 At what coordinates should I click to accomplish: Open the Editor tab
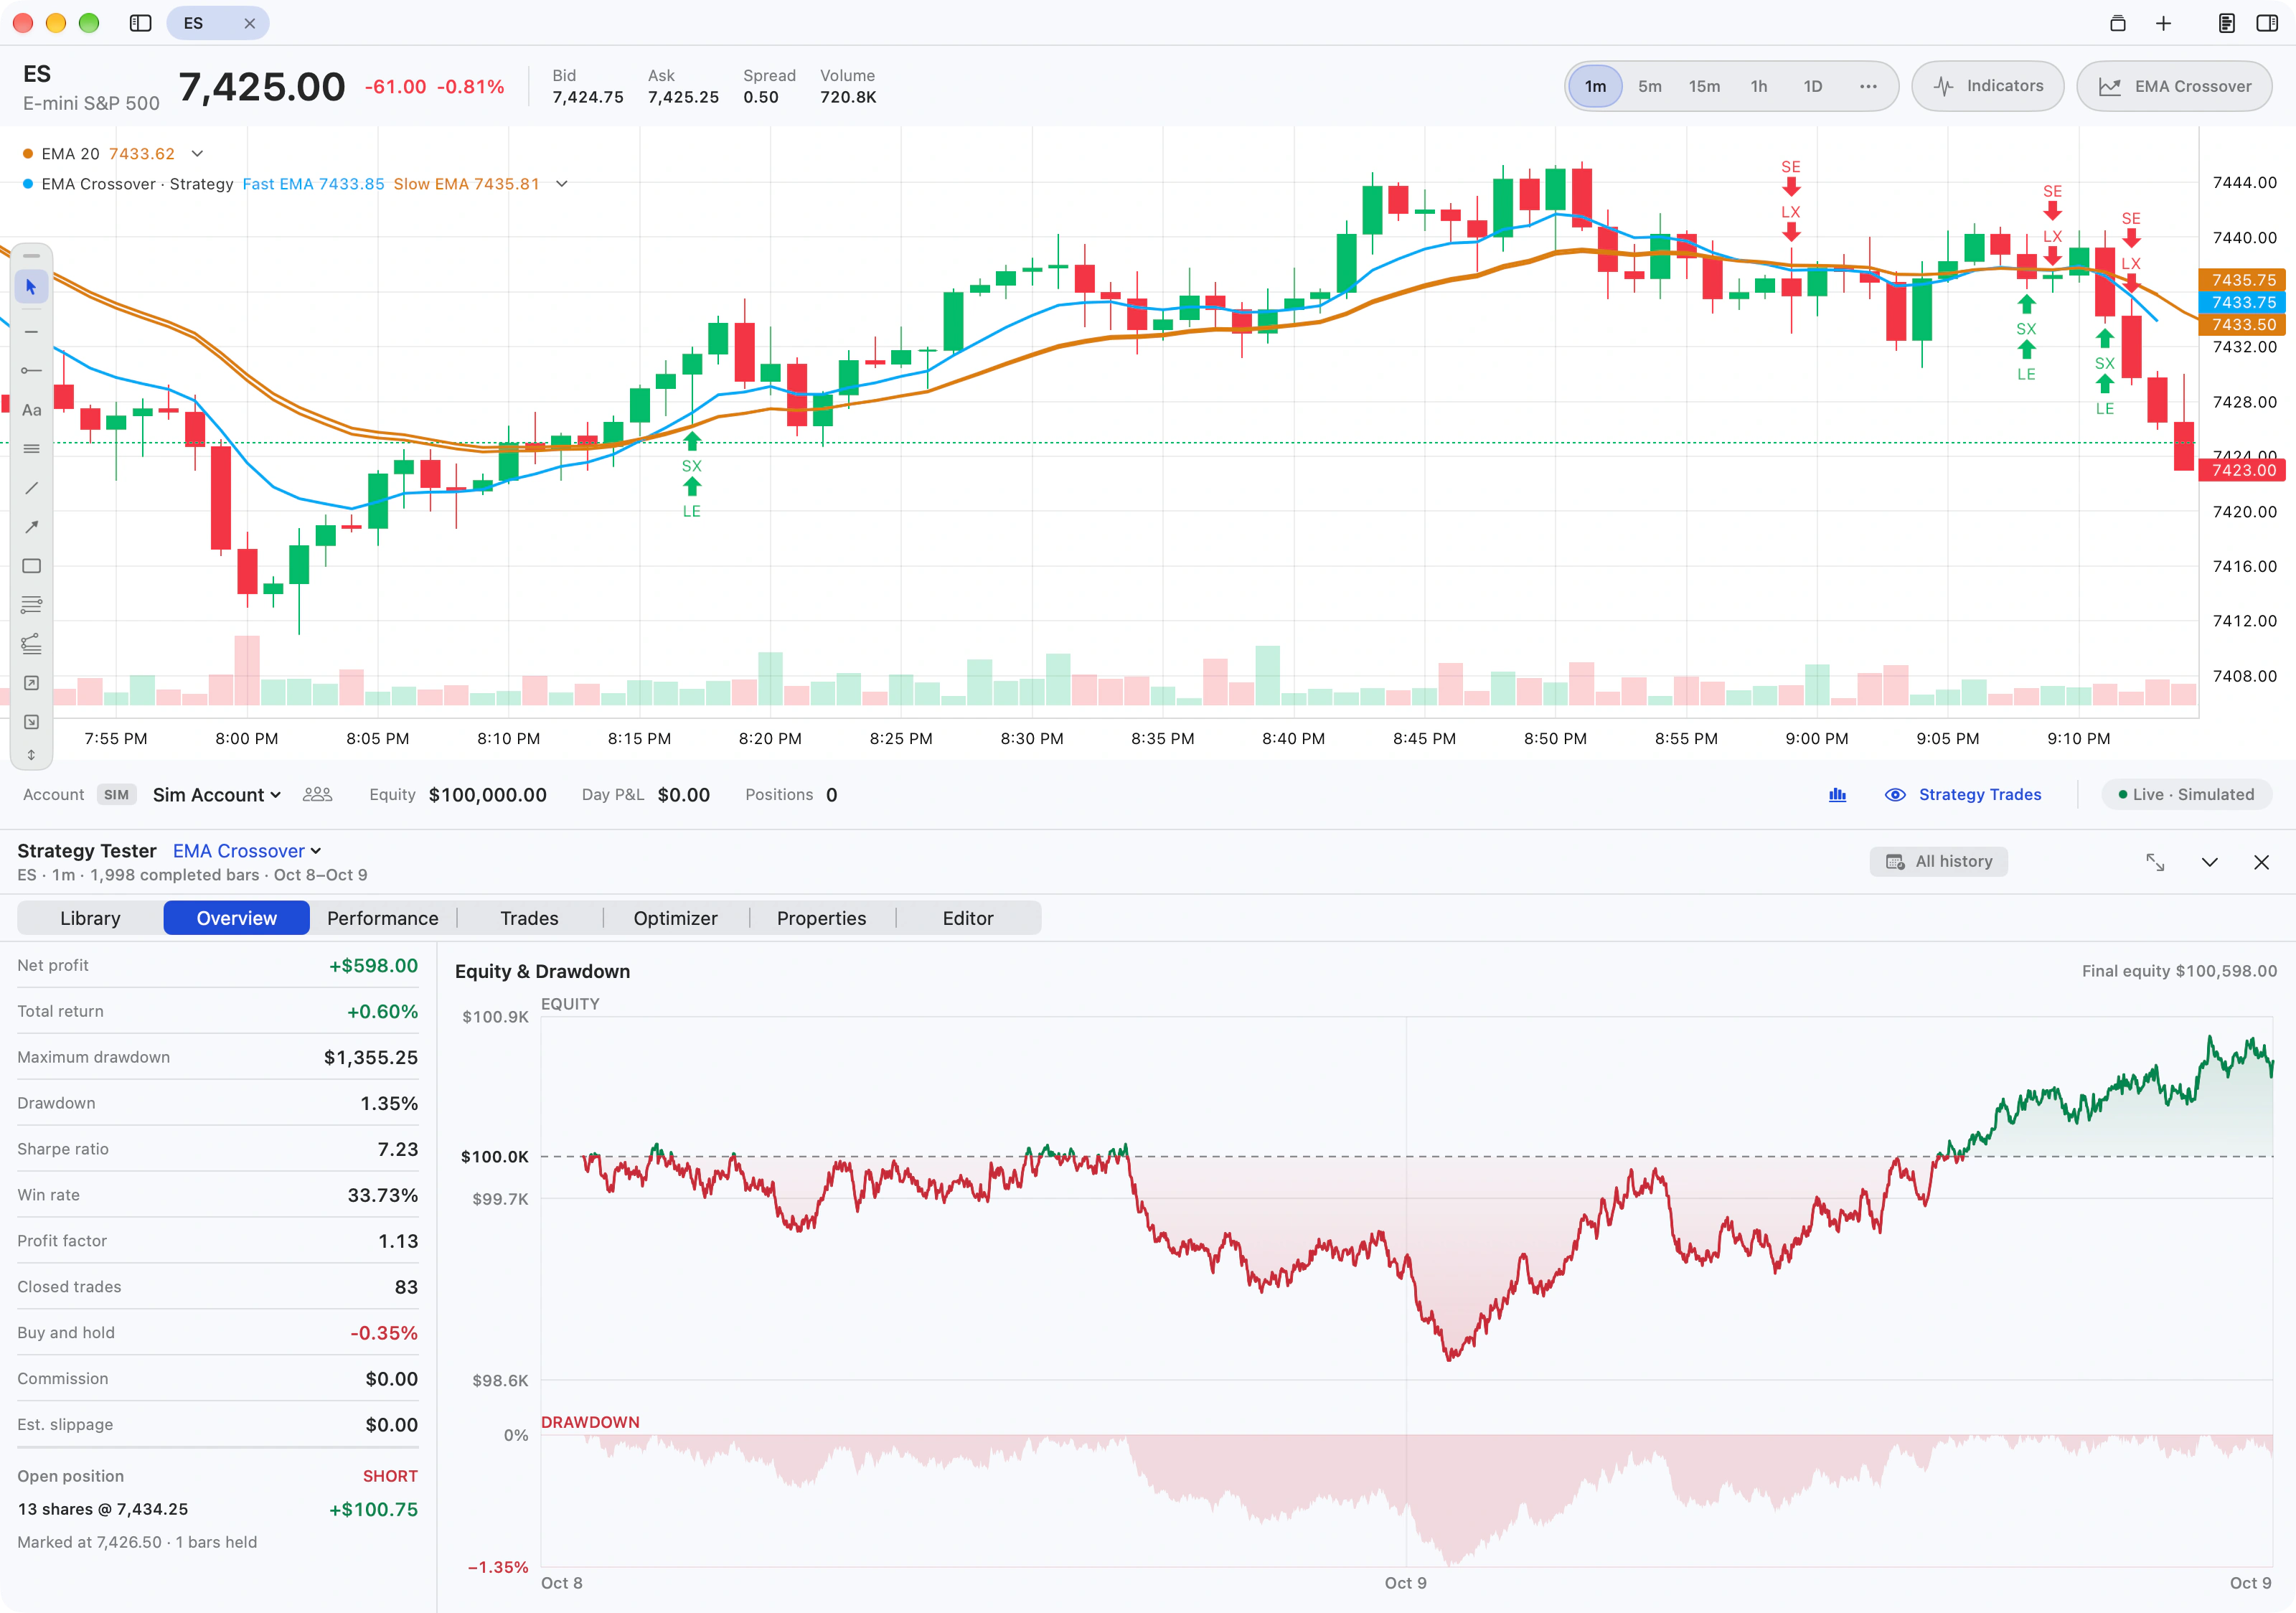[x=968, y=918]
